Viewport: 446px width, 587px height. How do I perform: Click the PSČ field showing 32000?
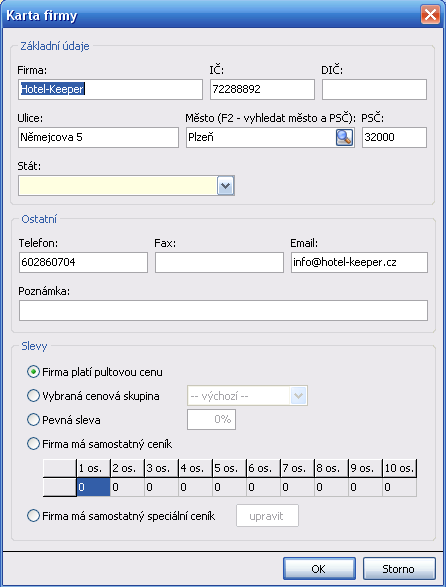click(394, 137)
